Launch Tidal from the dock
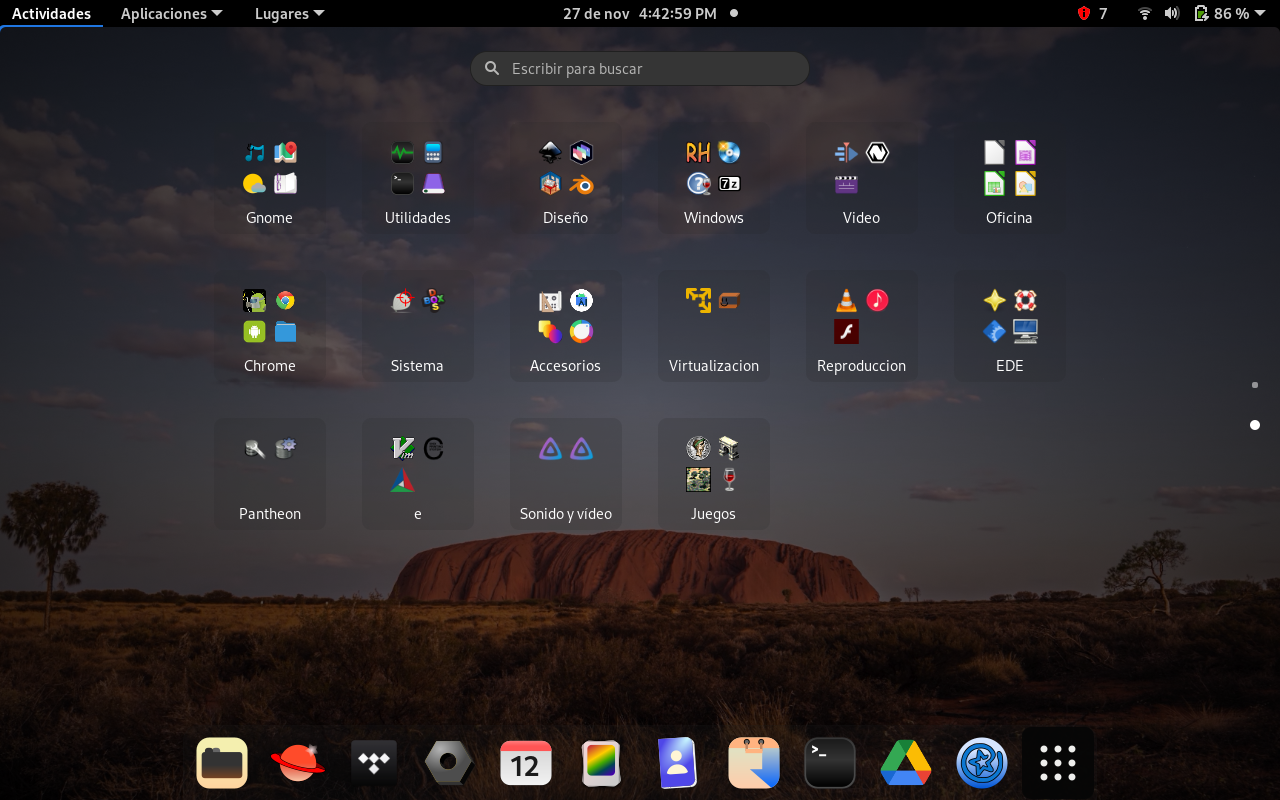1280x800 pixels. click(374, 764)
